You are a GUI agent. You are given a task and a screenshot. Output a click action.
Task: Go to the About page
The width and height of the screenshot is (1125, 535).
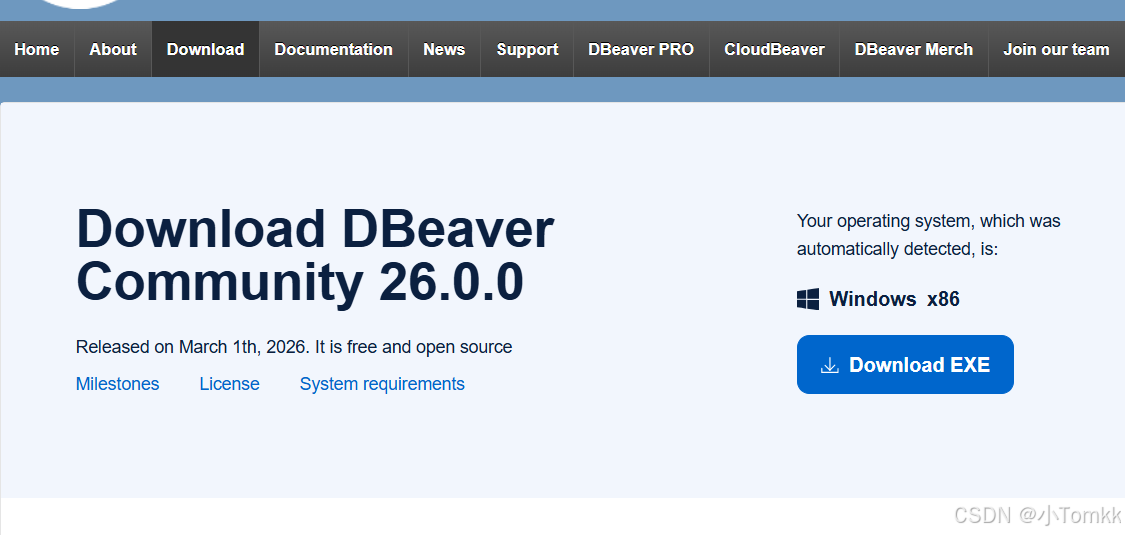(x=113, y=49)
